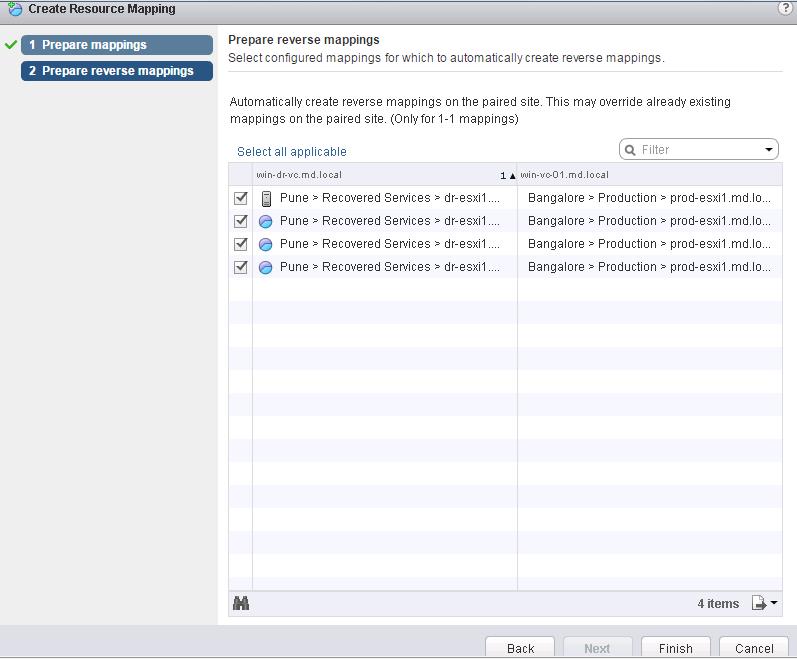This screenshot has height=659, width=797.
Task: Select fourth row Pune Recovered Services text
Action: (x=390, y=266)
